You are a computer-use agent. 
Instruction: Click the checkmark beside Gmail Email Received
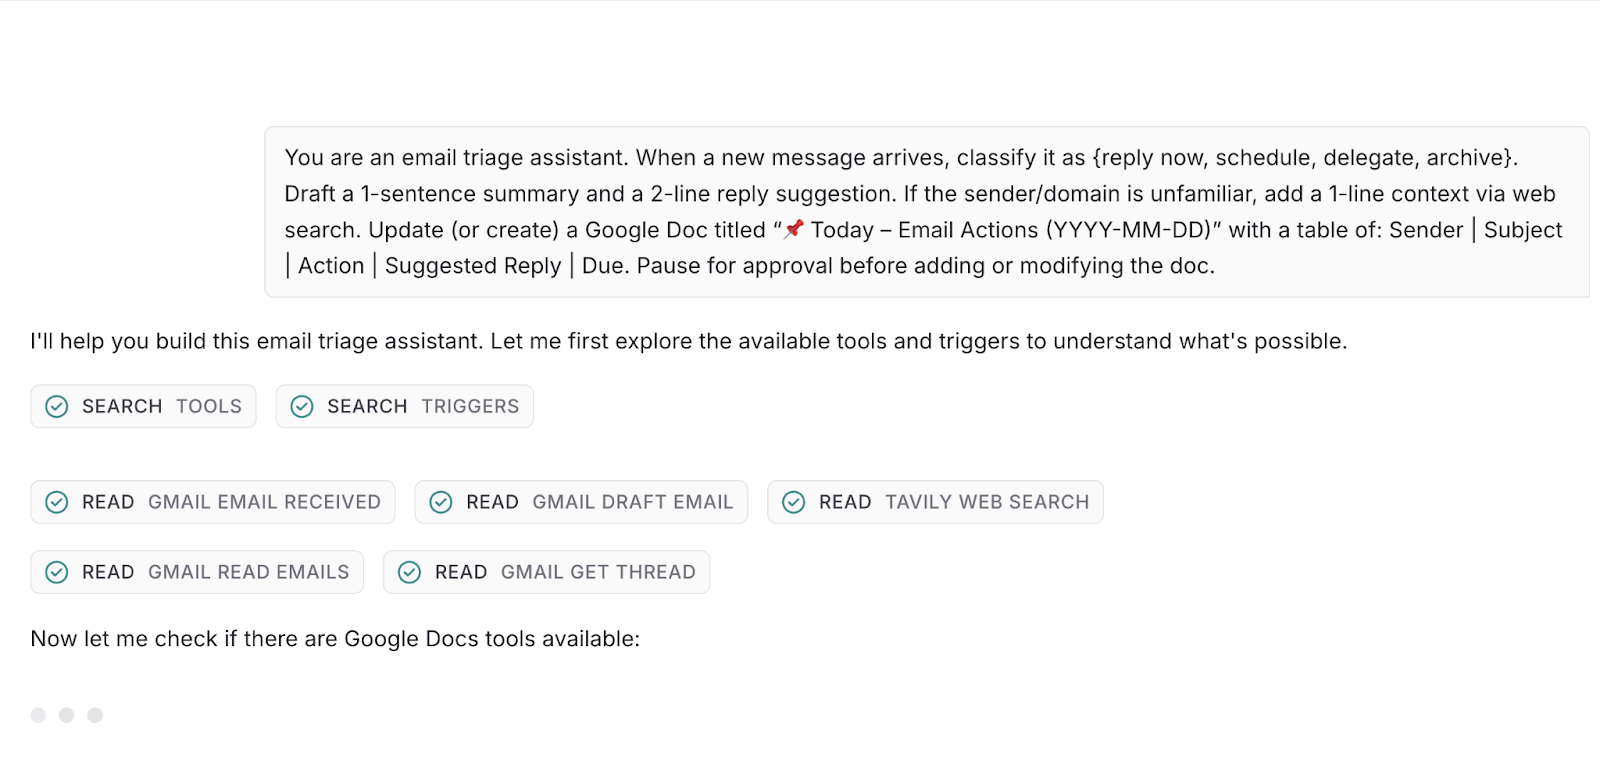pos(57,502)
